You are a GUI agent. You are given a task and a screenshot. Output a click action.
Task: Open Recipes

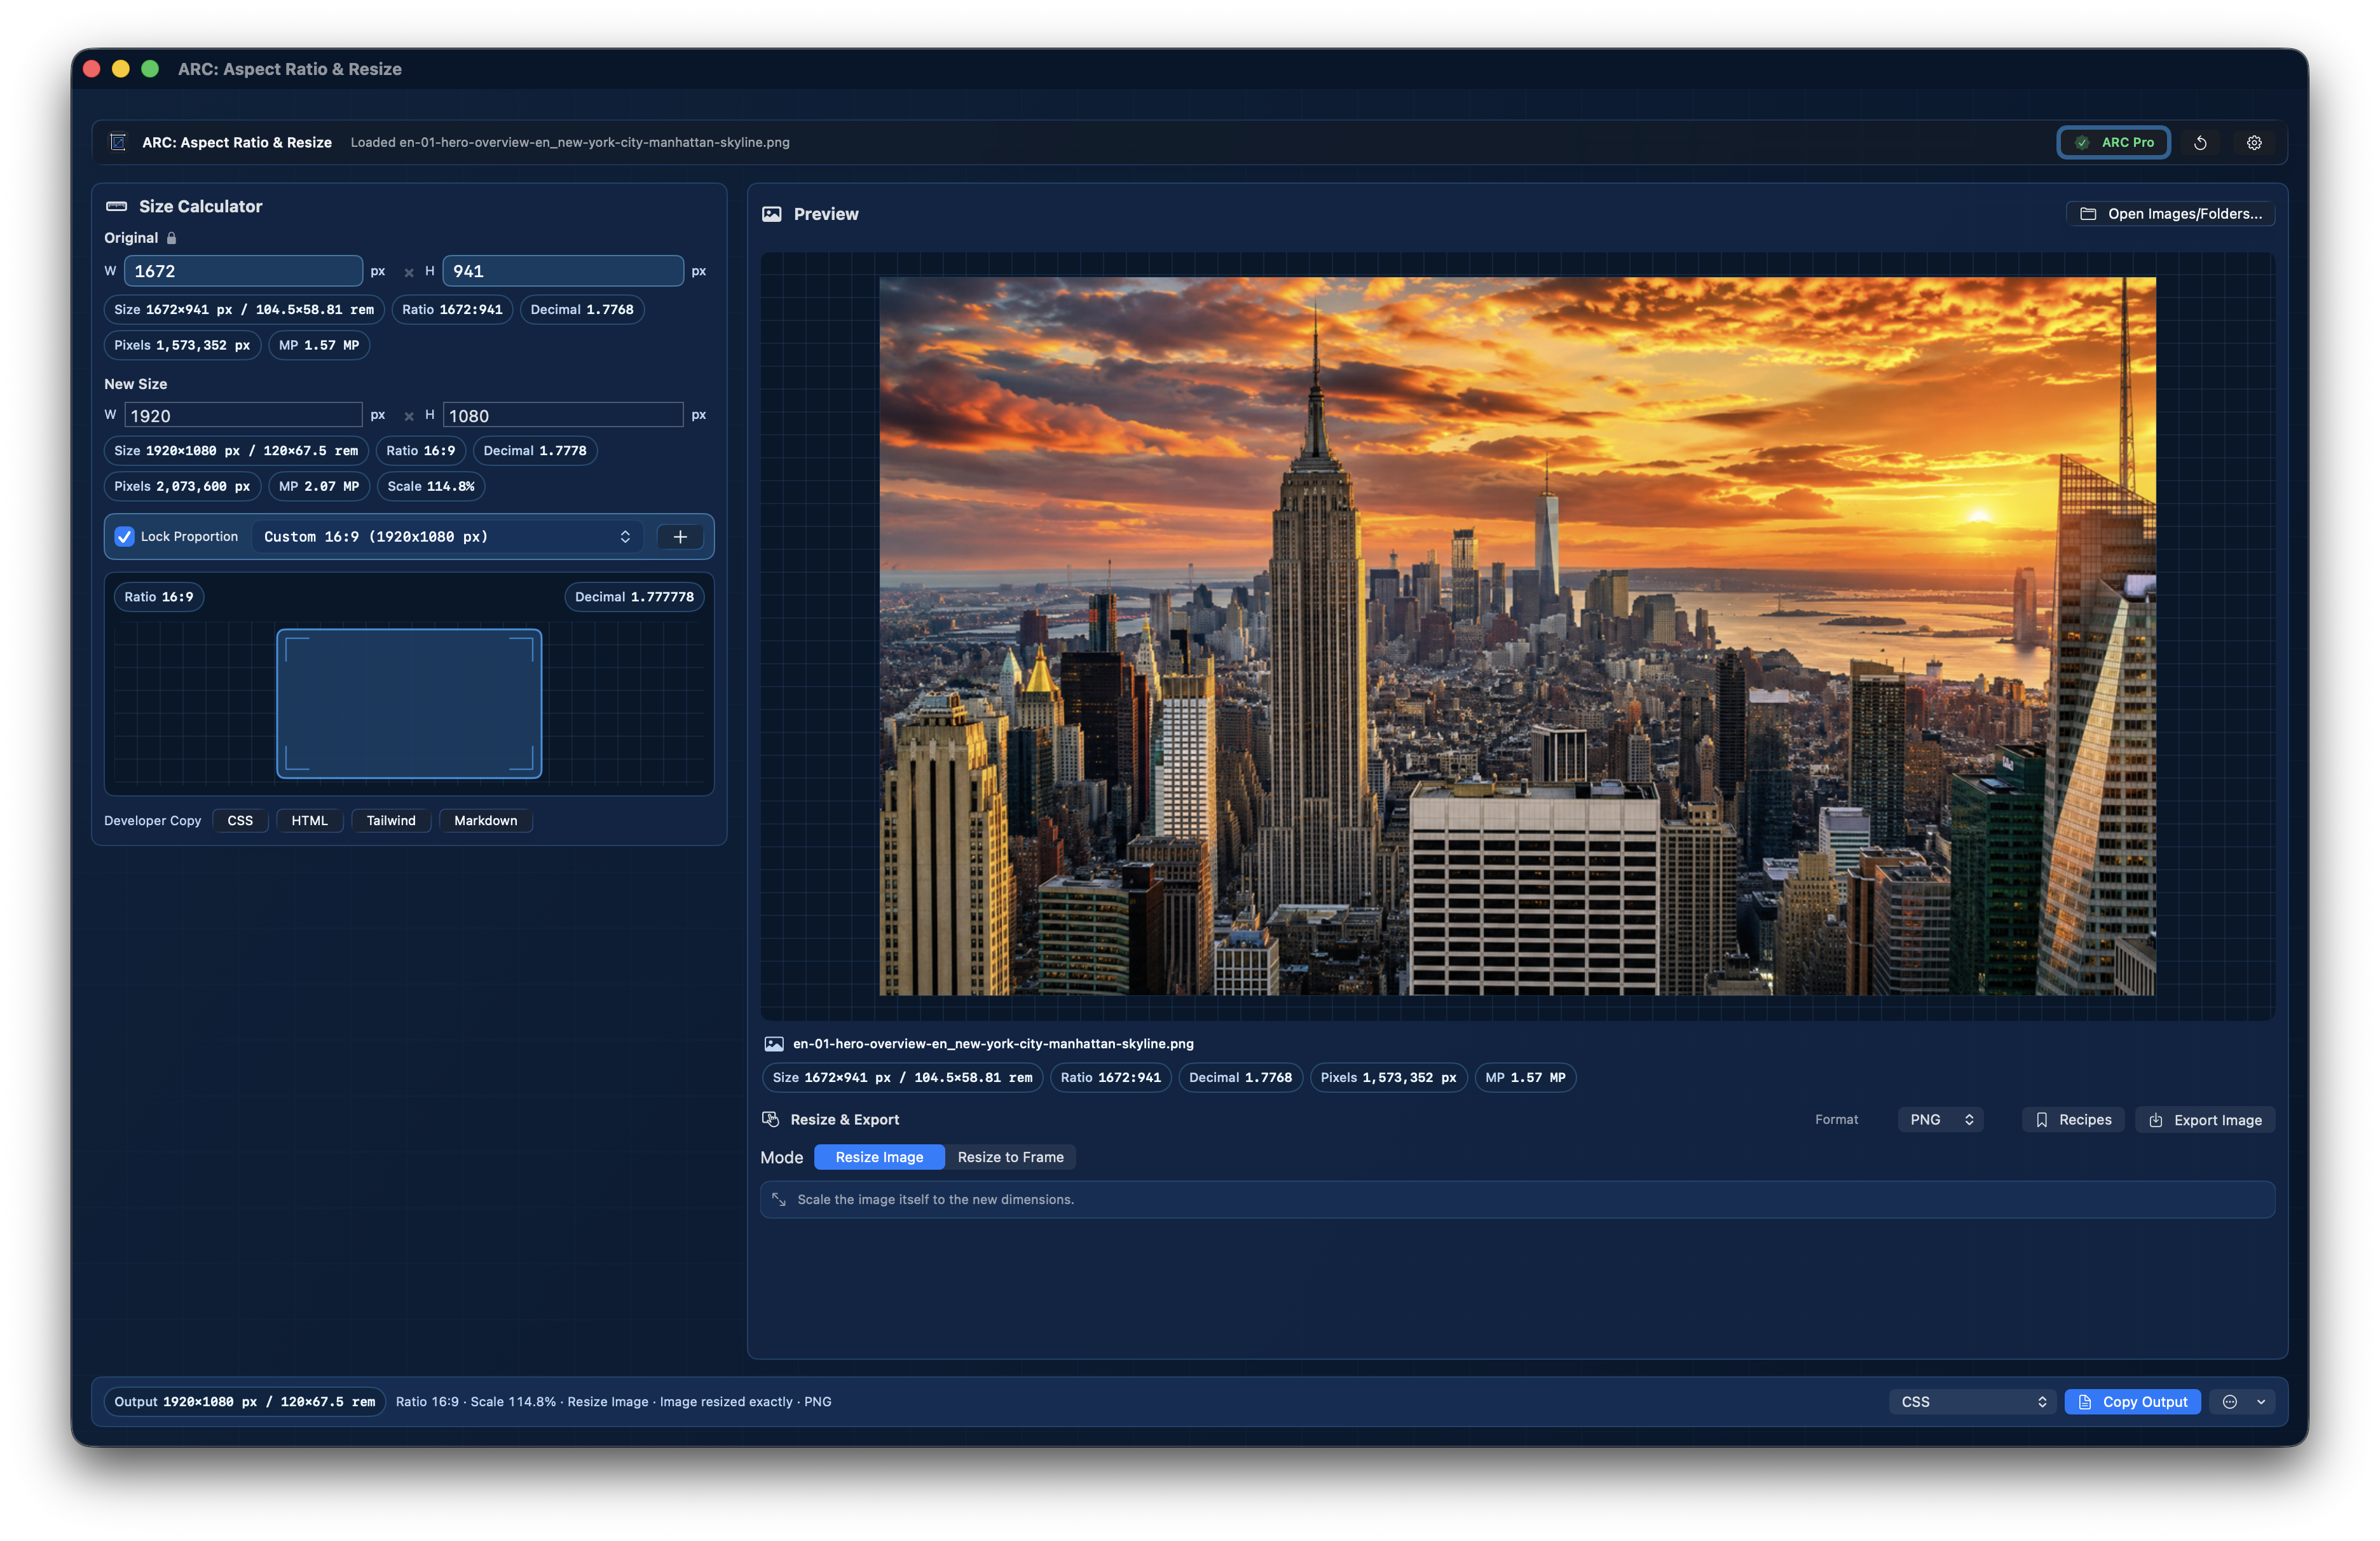coord(2073,1120)
